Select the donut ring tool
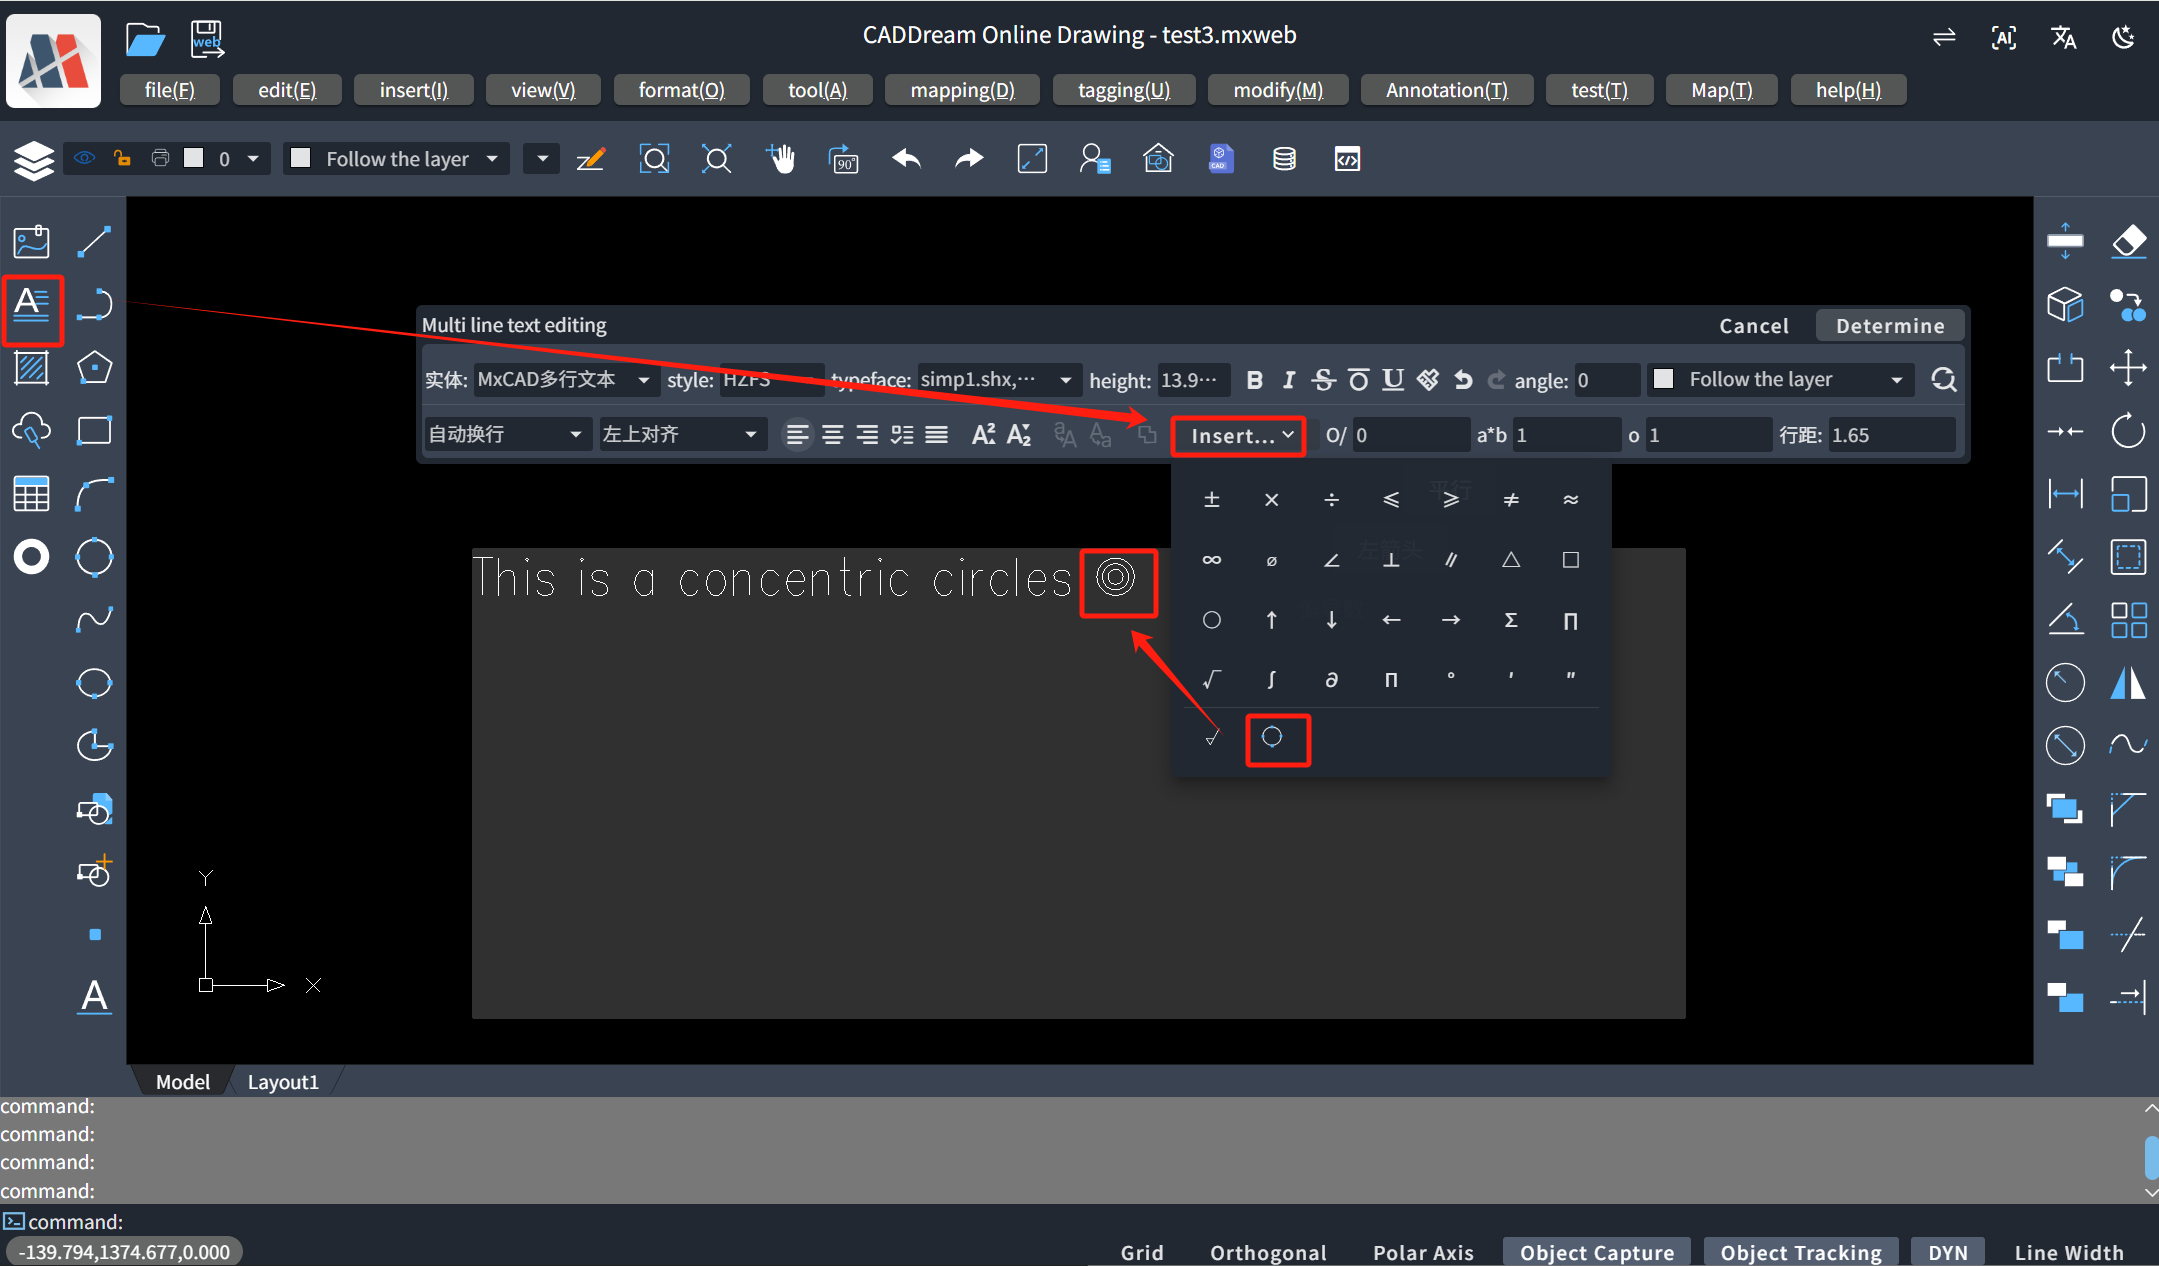The image size is (2159, 1266). (32, 557)
